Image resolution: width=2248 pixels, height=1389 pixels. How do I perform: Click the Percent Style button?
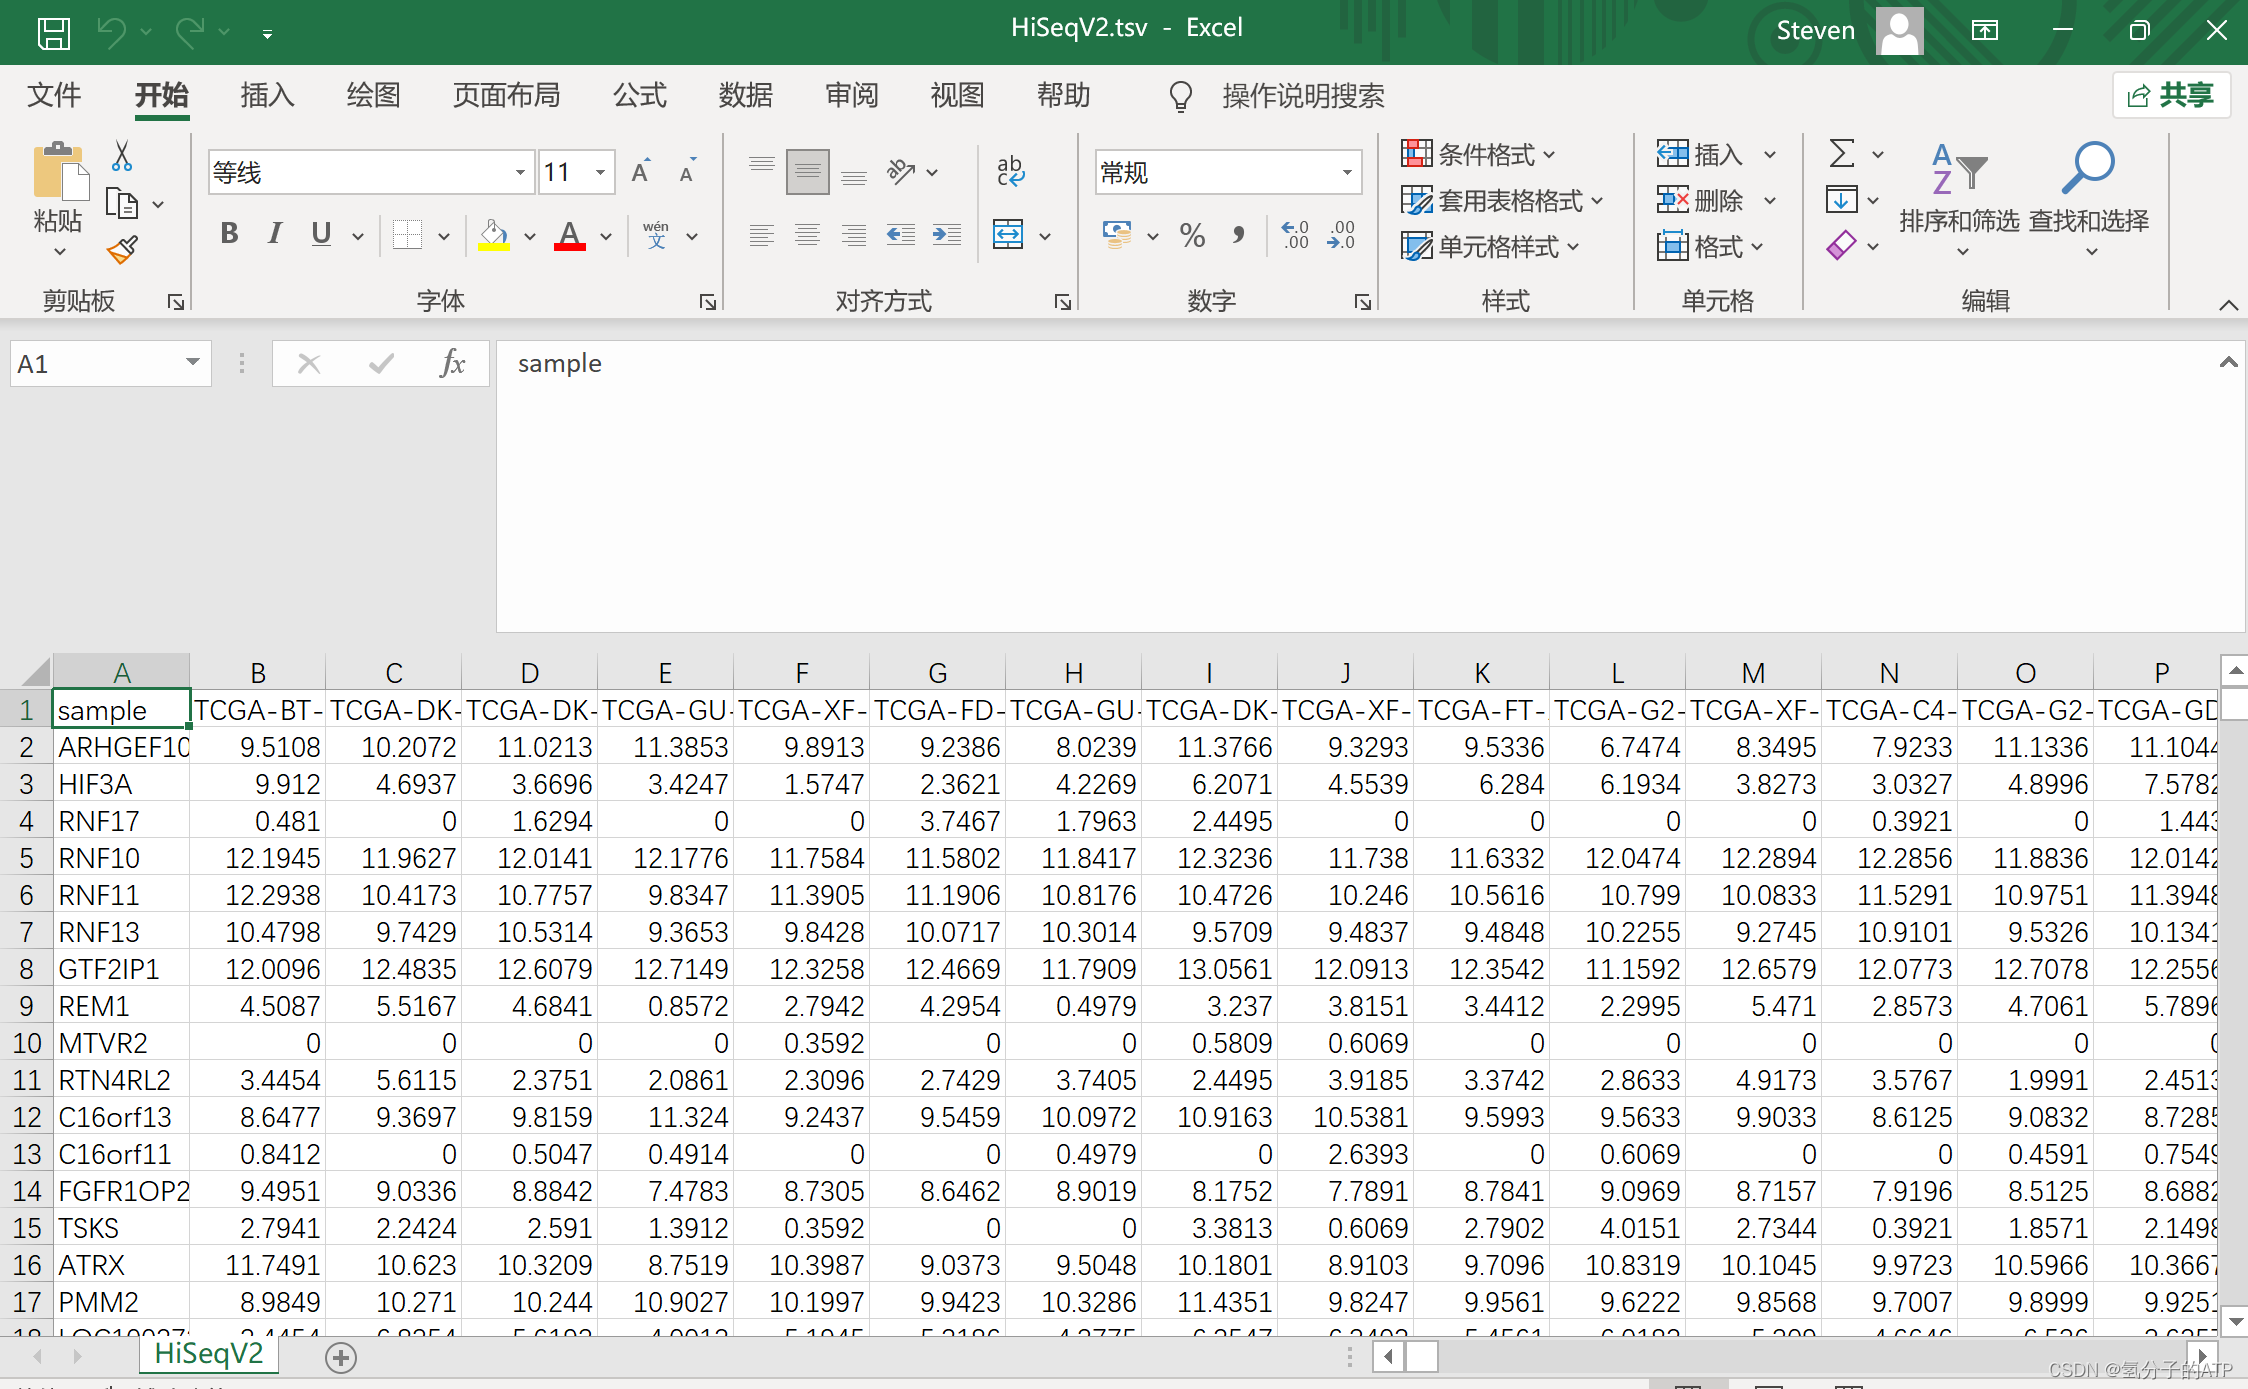pyautogui.click(x=1192, y=236)
